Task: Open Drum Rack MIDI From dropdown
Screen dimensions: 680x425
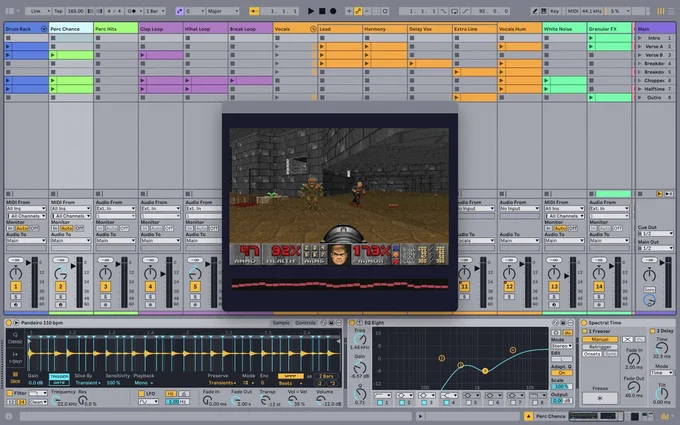Action: (x=26, y=209)
